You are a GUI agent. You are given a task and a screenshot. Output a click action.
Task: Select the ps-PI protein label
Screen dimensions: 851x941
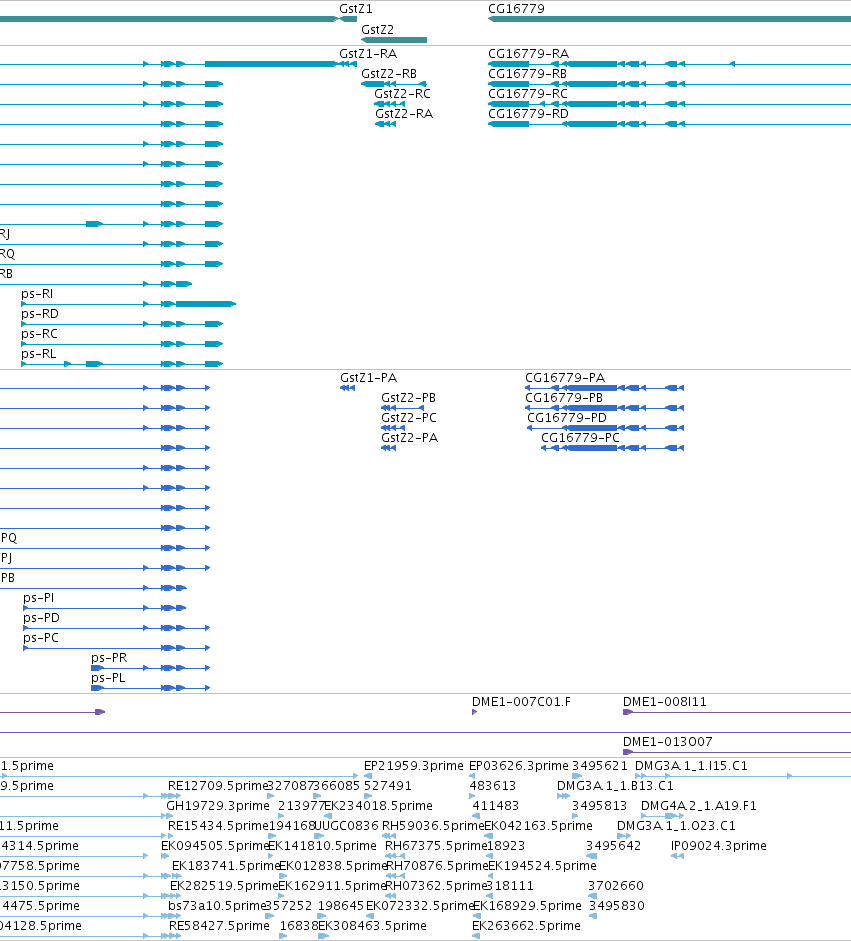pos(38,598)
